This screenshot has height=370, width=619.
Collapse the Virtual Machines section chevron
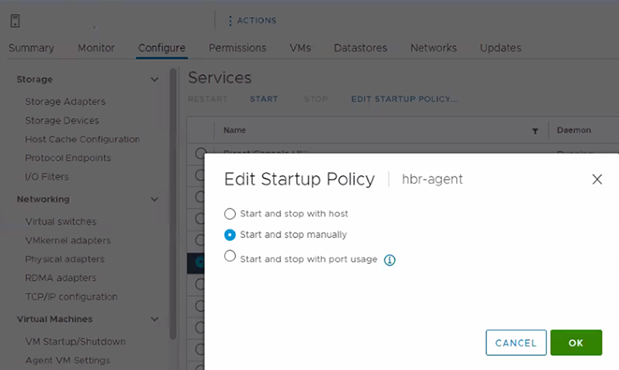[x=154, y=319]
